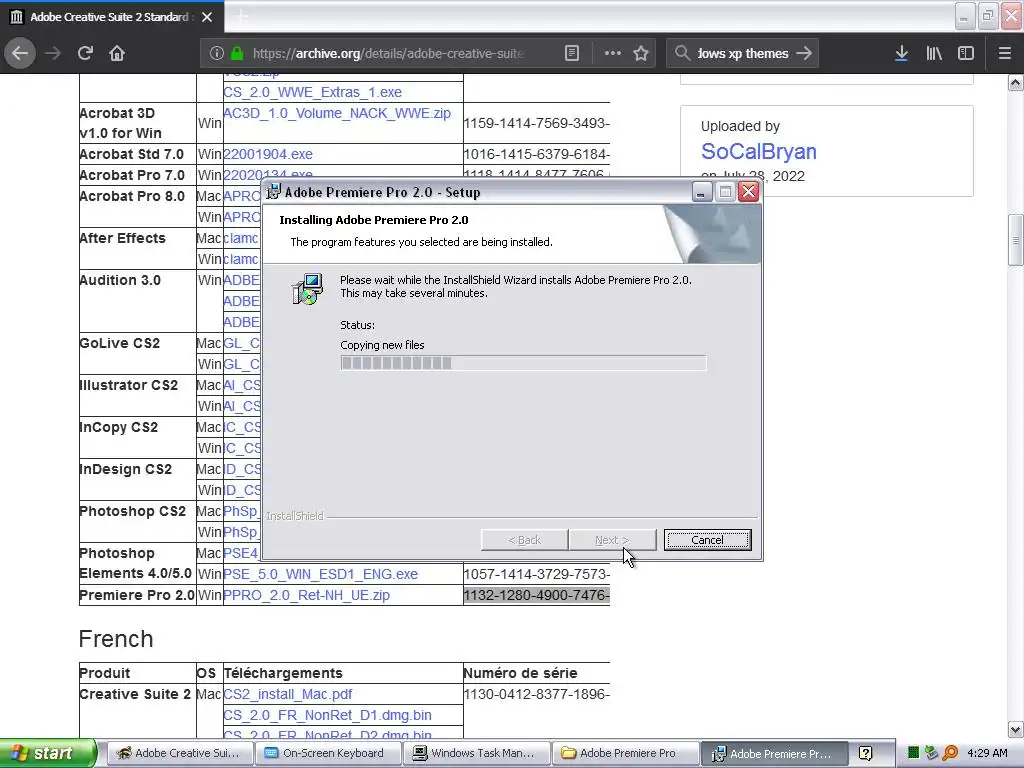Click the page scrollbar down arrow
The height and width of the screenshot is (768, 1024).
[x=1016, y=729]
